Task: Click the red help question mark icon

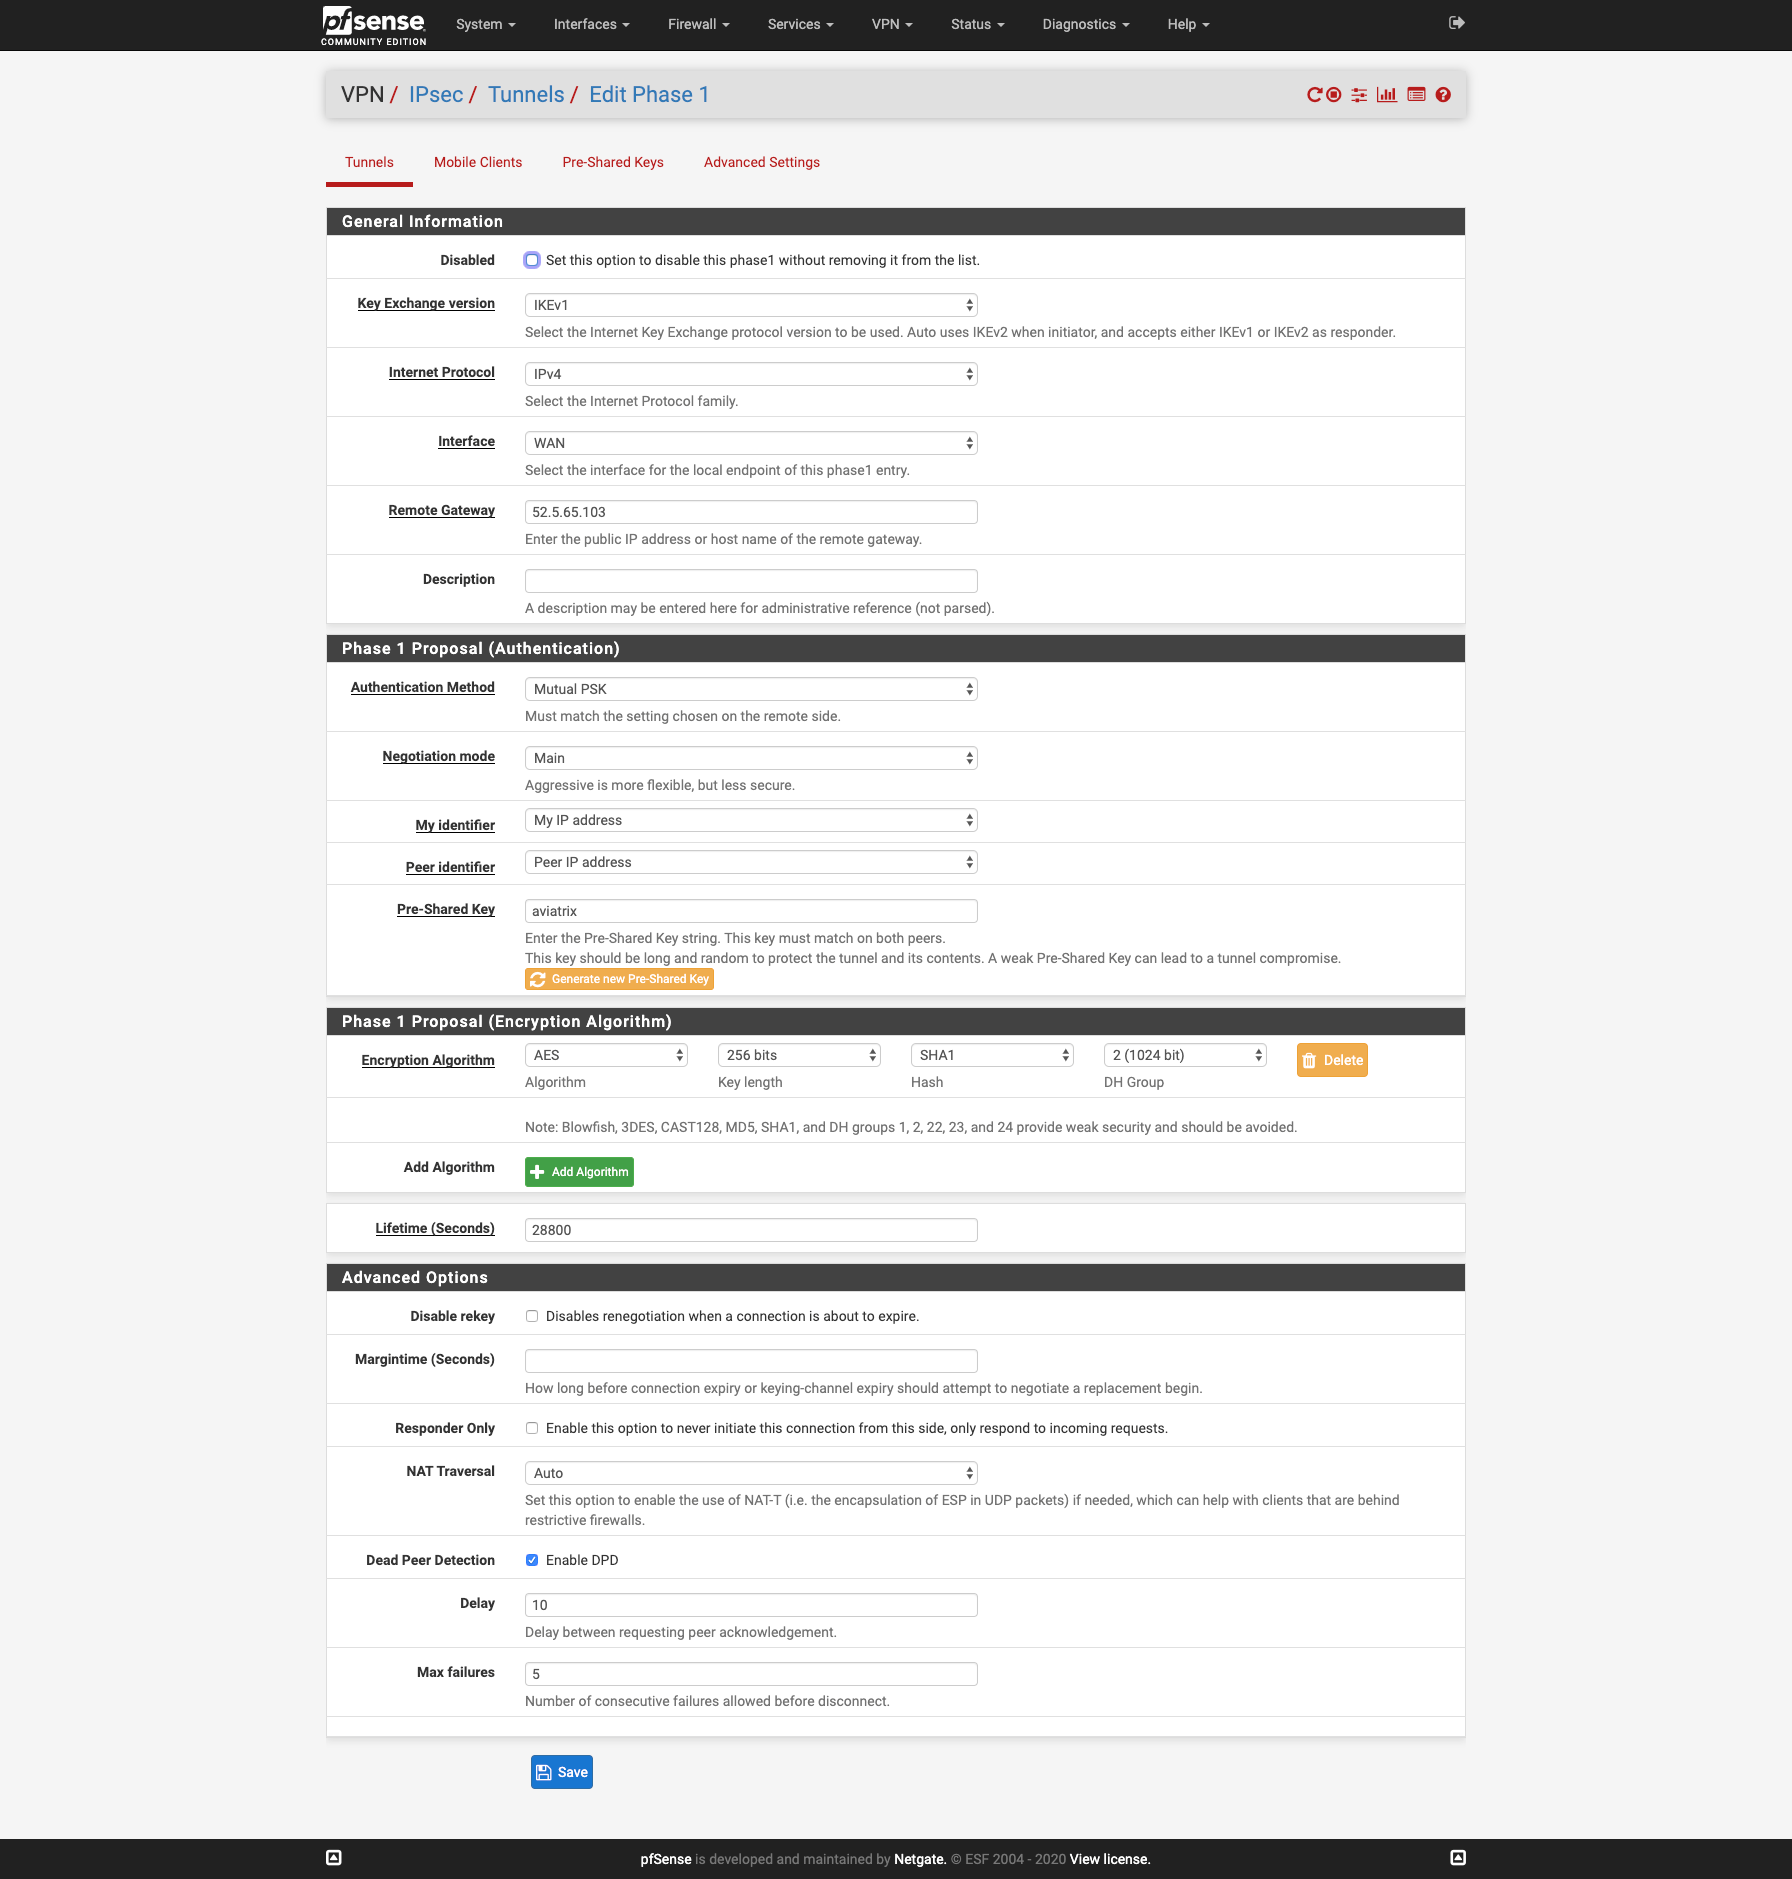Action: pyautogui.click(x=1443, y=95)
